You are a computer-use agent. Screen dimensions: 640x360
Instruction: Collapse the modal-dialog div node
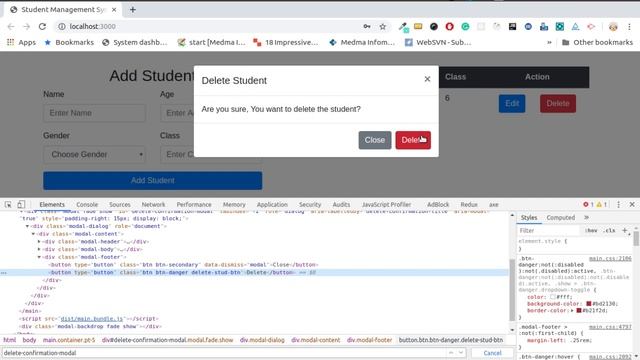(27, 226)
